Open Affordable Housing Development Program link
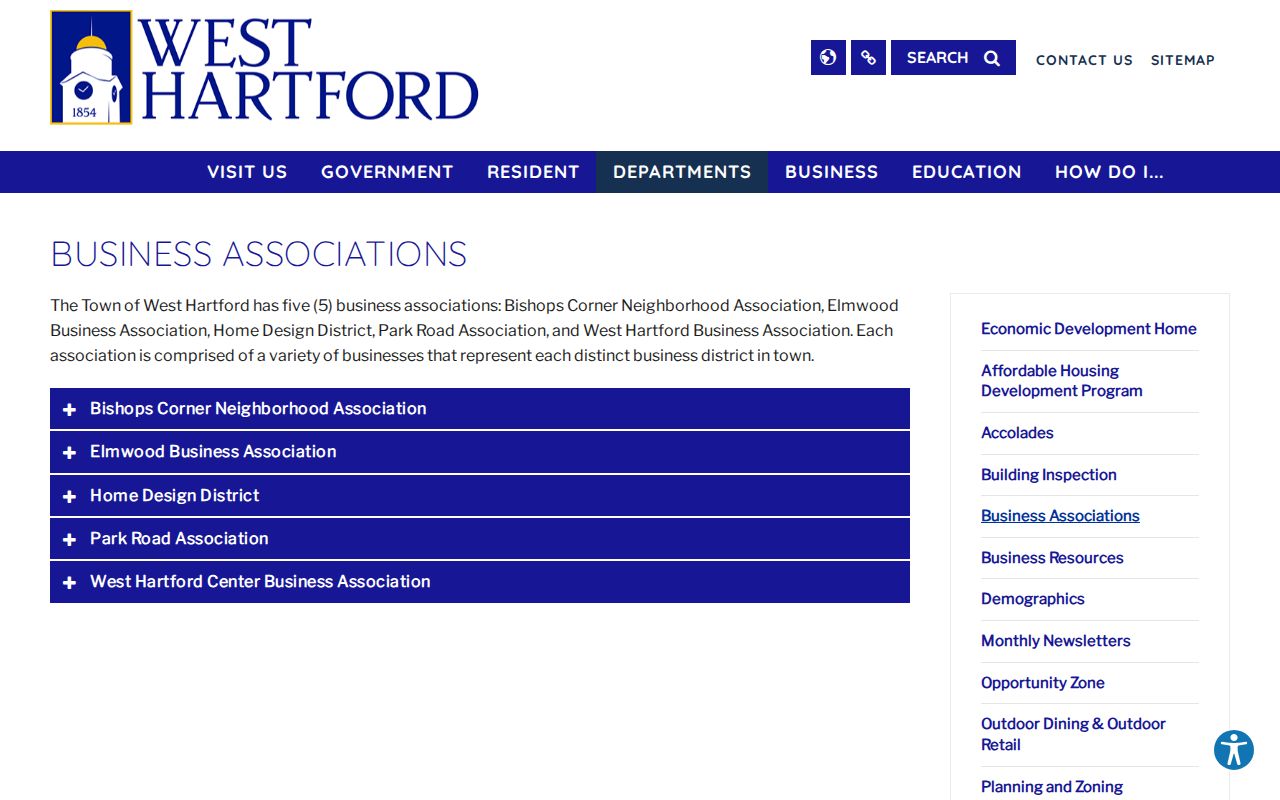The width and height of the screenshot is (1280, 800). pos(1061,381)
